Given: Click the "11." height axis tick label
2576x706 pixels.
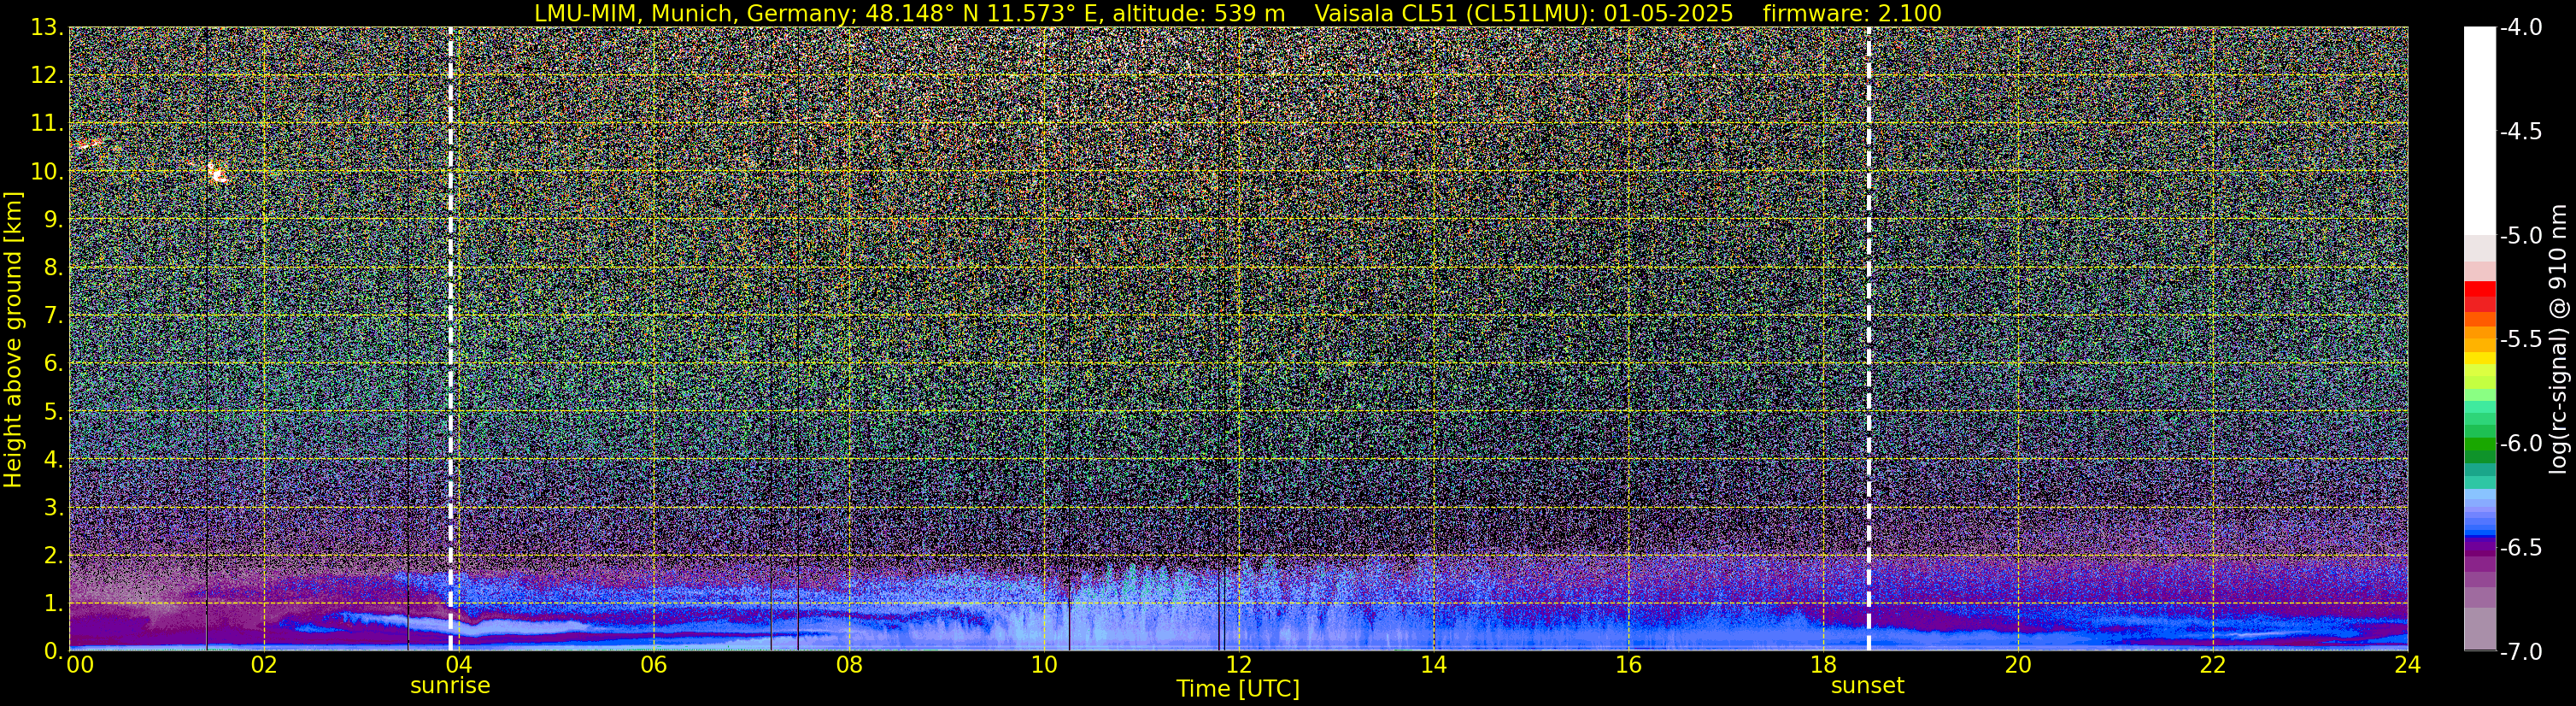Looking at the screenshot, I should (x=48, y=124).
